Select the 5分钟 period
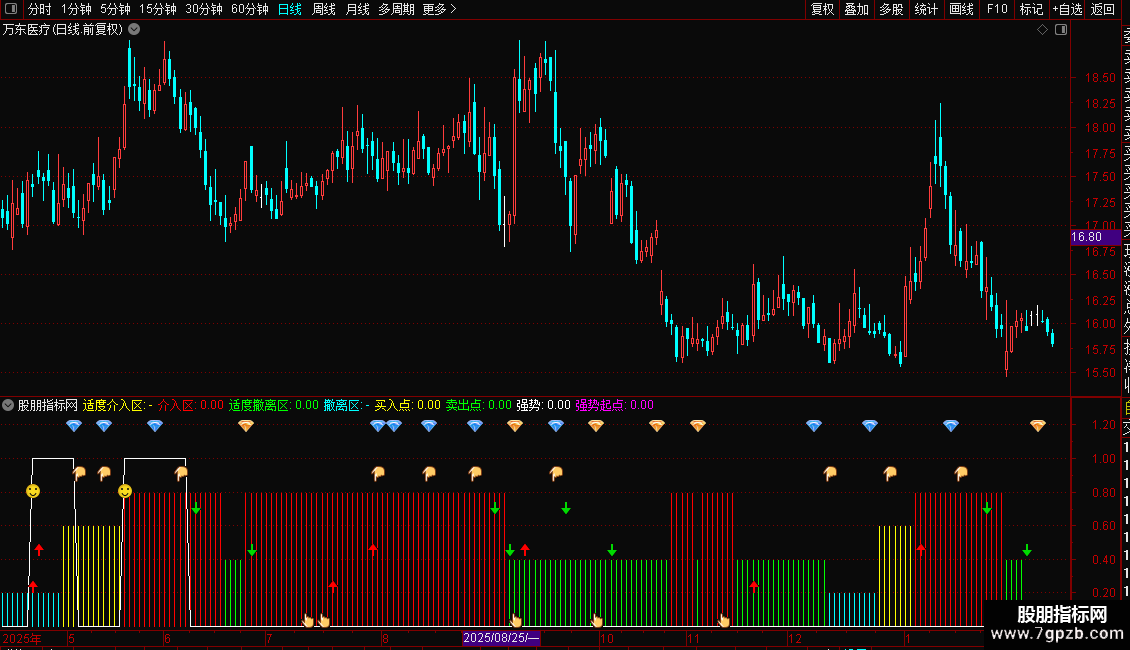 (115, 9)
